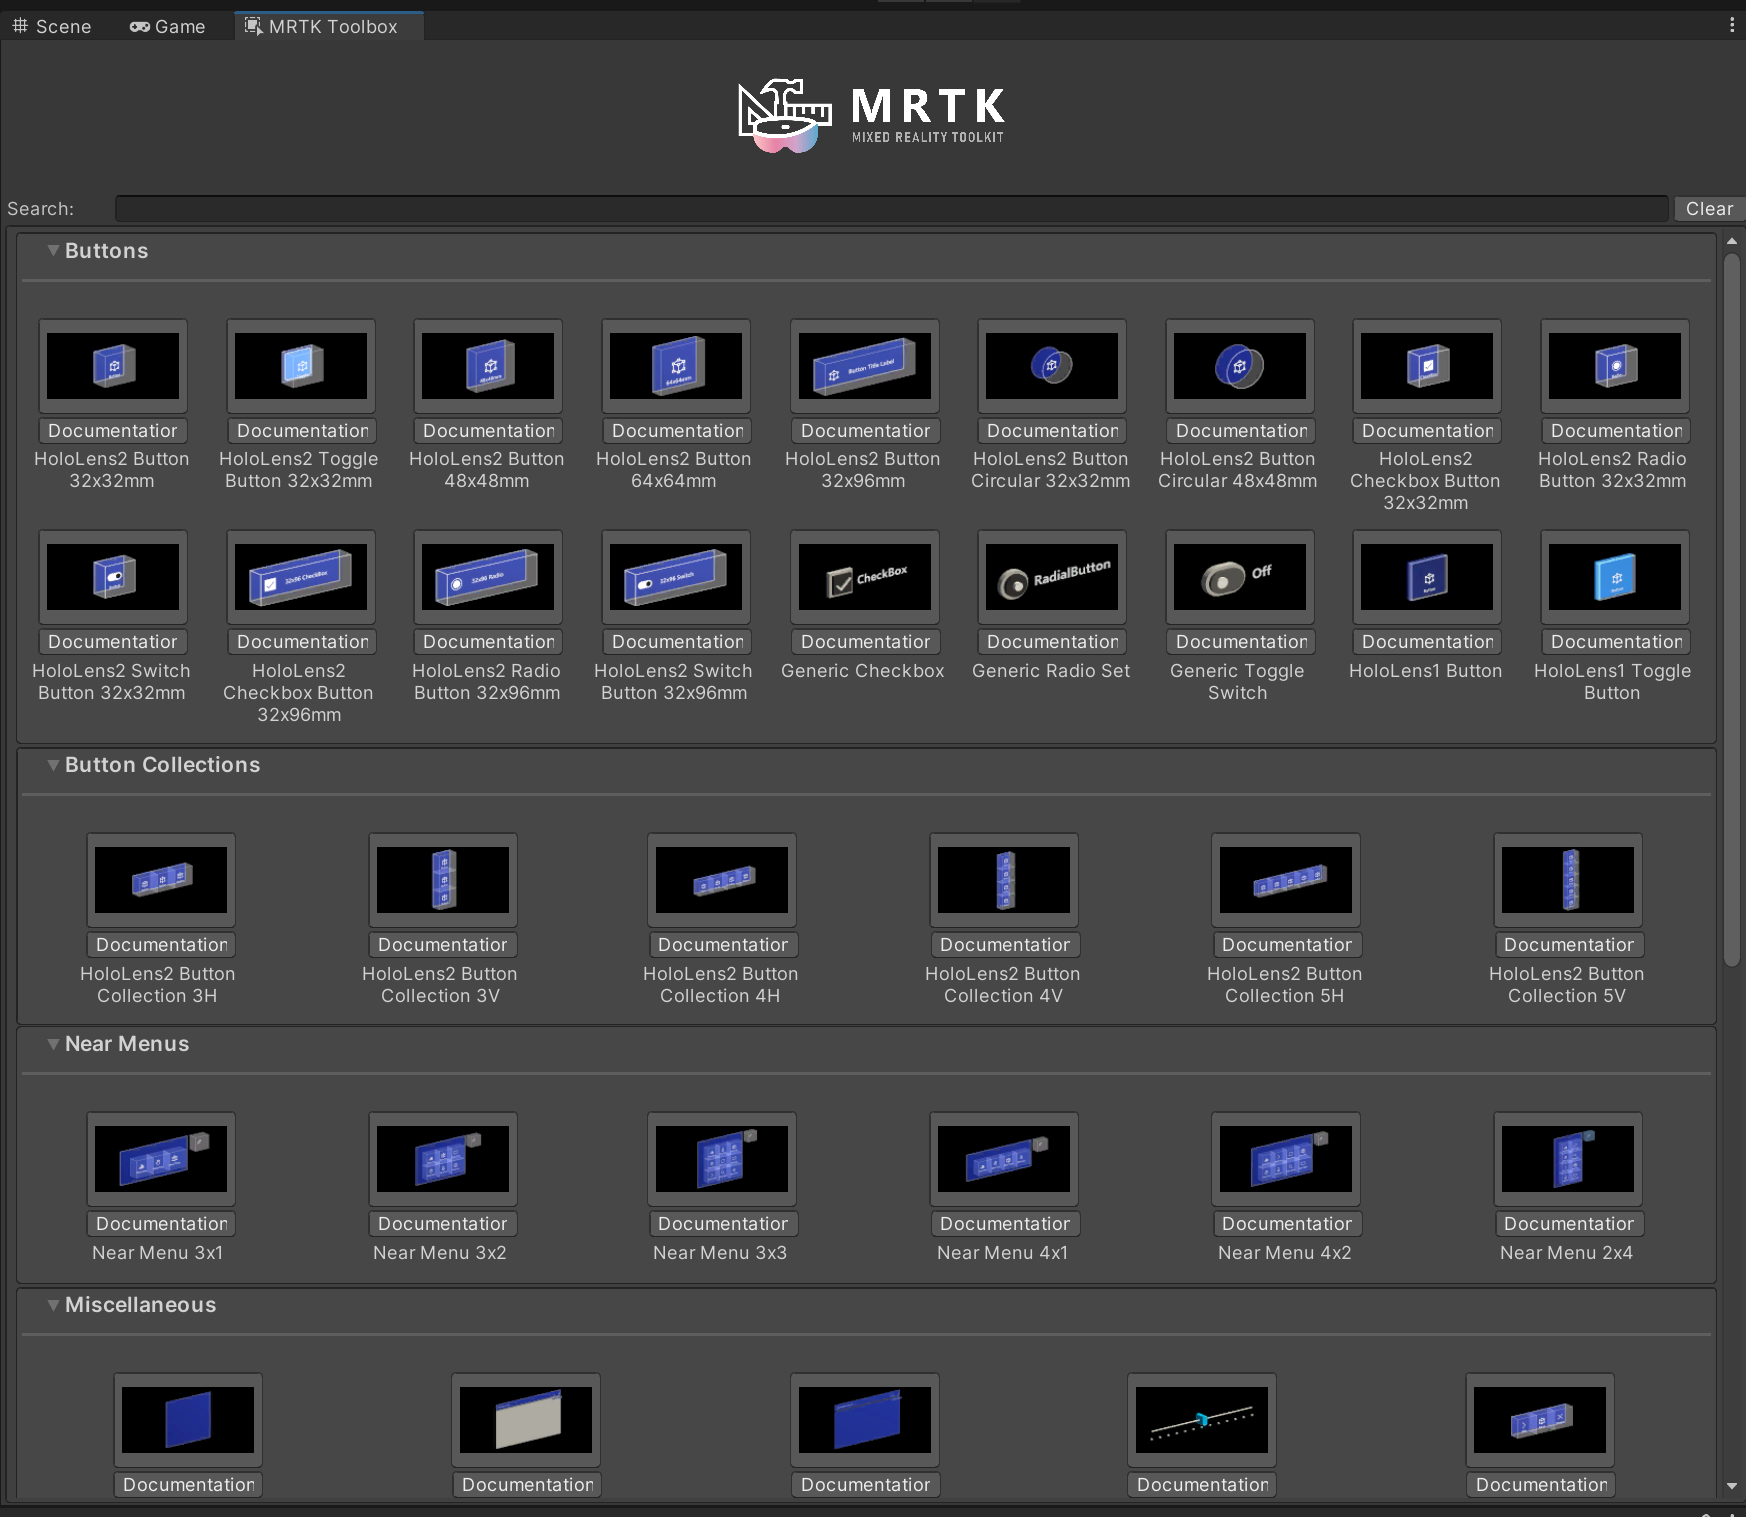This screenshot has height=1517, width=1746.
Task: Switch to the Game tab
Action: 168,26
